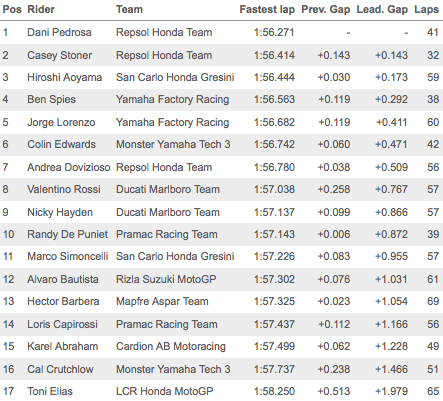Click team LCR Honda MotoGP
The image size is (443, 401).
tap(165, 391)
